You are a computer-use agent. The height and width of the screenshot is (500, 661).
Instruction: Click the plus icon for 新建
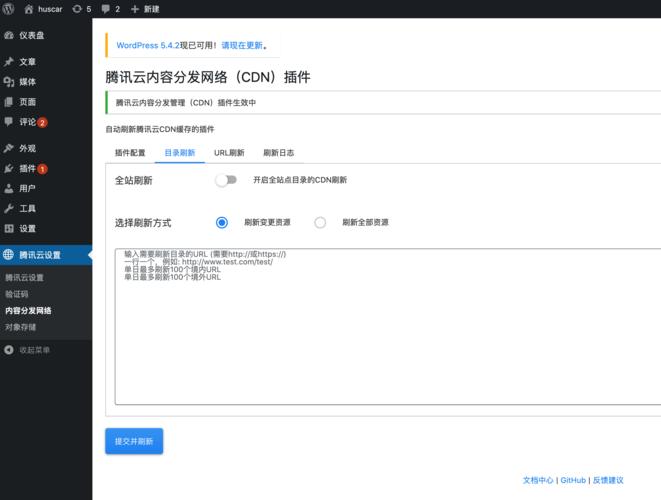[x=134, y=9]
